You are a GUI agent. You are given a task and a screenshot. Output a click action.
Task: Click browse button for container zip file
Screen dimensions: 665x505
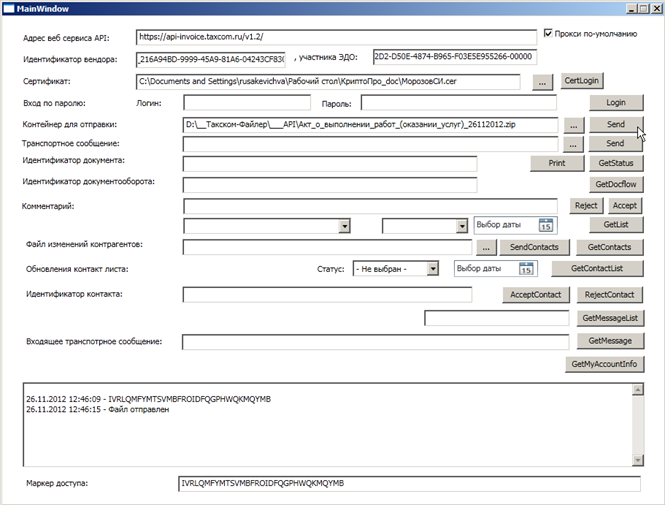(572, 125)
